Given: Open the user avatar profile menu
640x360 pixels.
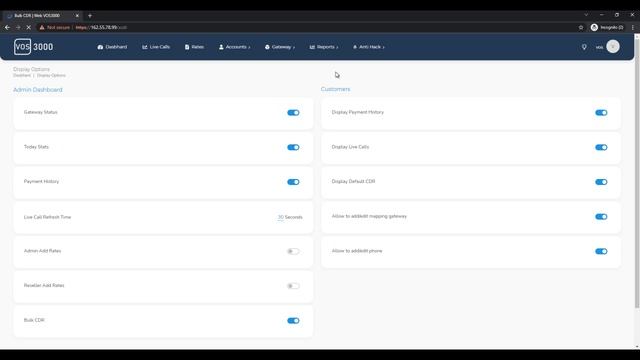Looking at the screenshot, I should pyautogui.click(x=613, y=47).
